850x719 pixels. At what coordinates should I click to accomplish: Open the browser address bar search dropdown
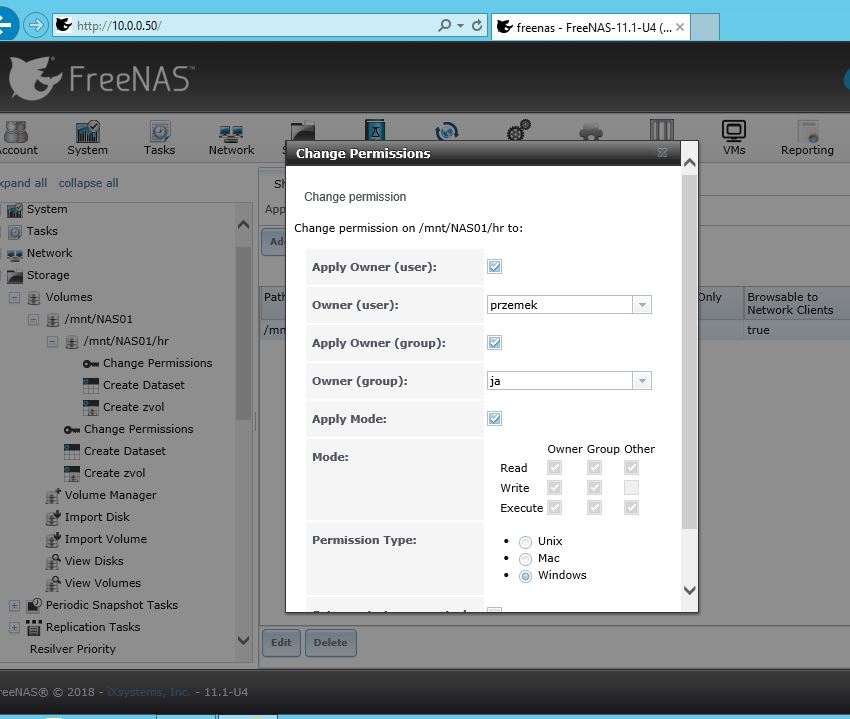coord(460,25)
